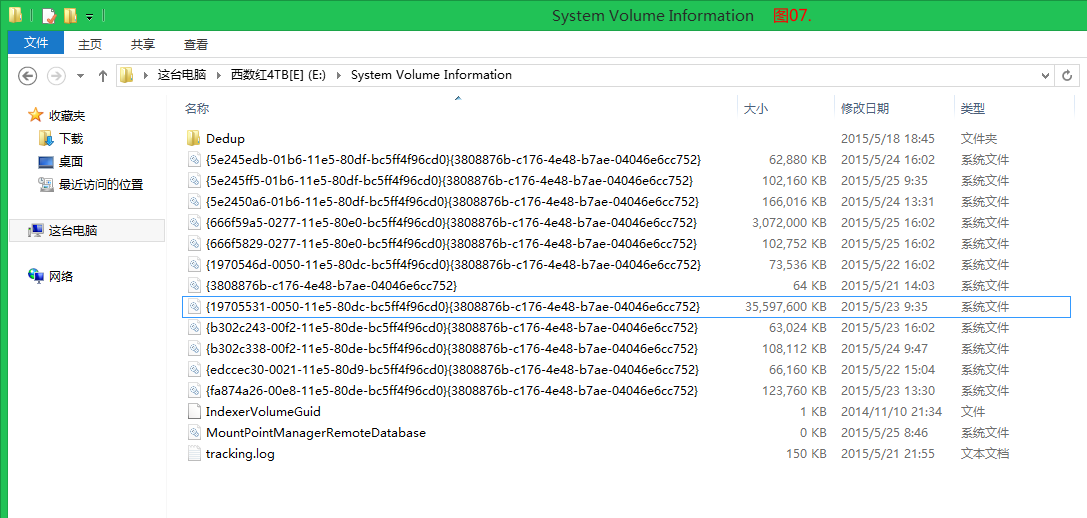Refresh the current folder view
This screenshot has height=518, width=1087.
pos(1068,75)
